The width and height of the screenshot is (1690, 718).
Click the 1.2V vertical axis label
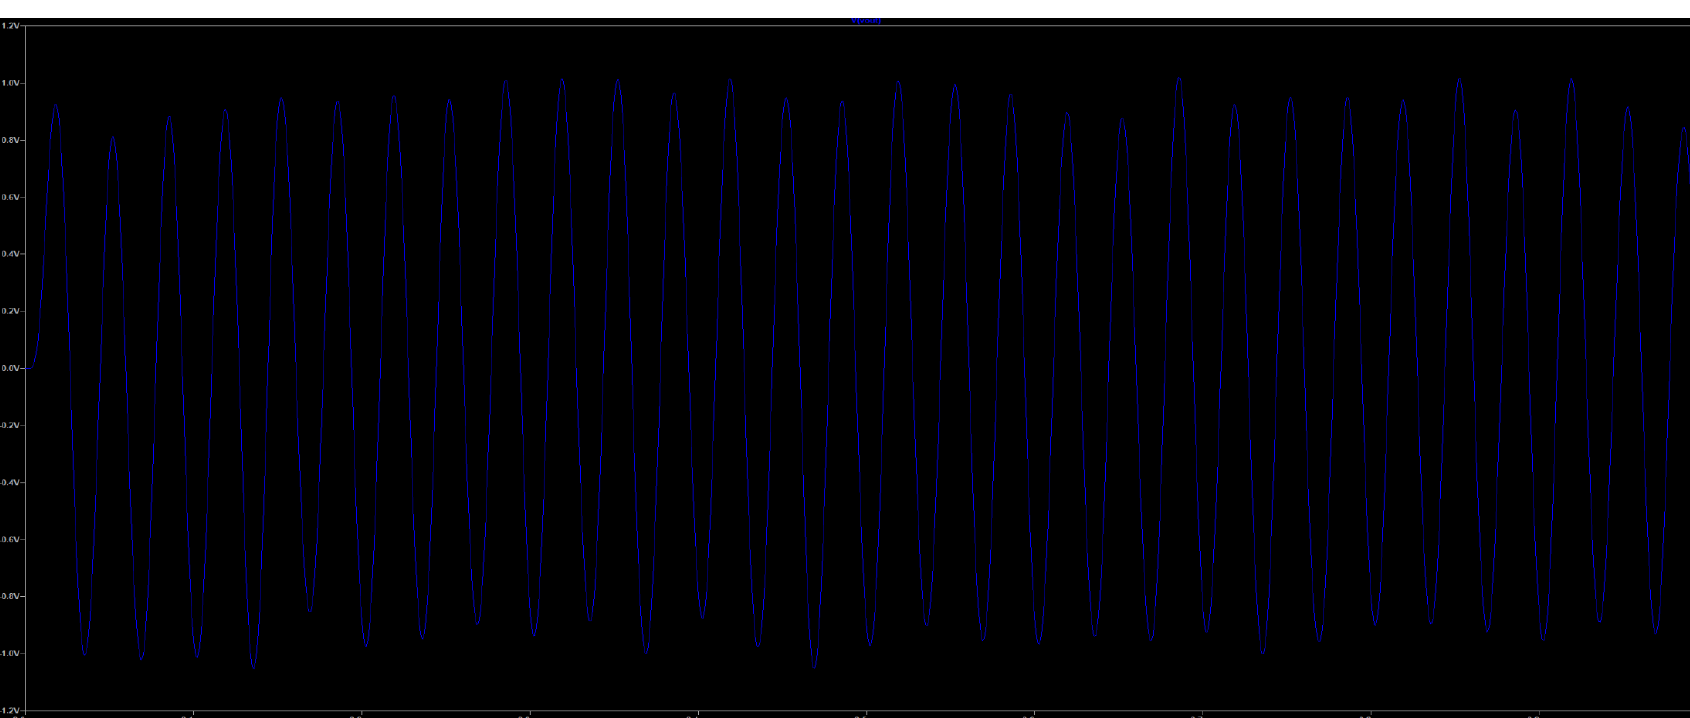point(11,27)
